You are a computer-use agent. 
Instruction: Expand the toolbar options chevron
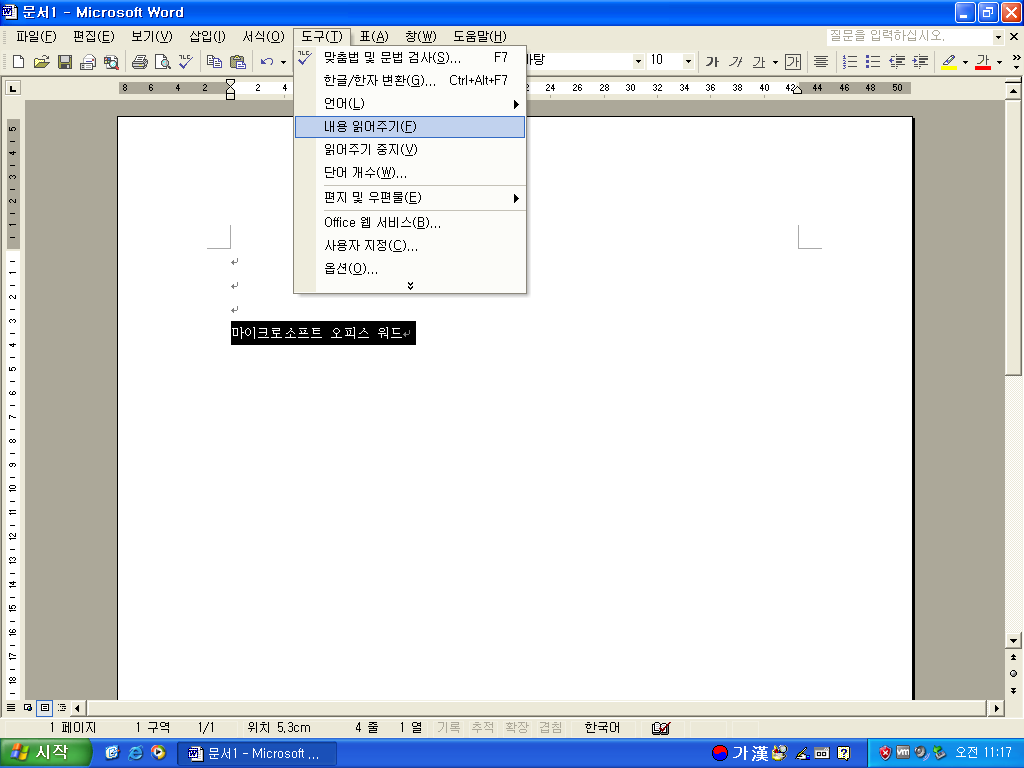click(1016, 62)
